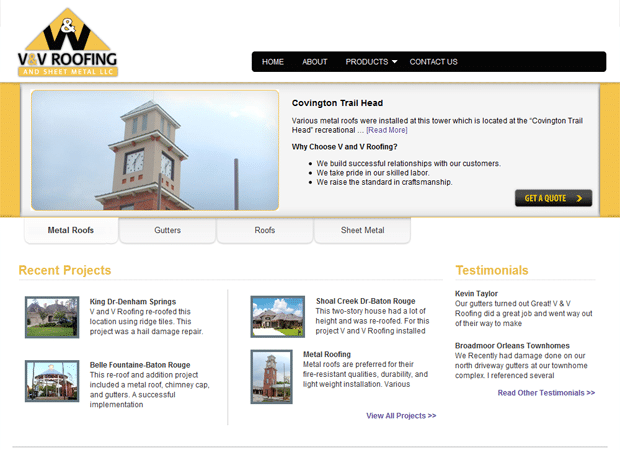This screenshot has height=450, width=620.
Task: Open the PRODUCTS menu
Action: pos(367,62)
